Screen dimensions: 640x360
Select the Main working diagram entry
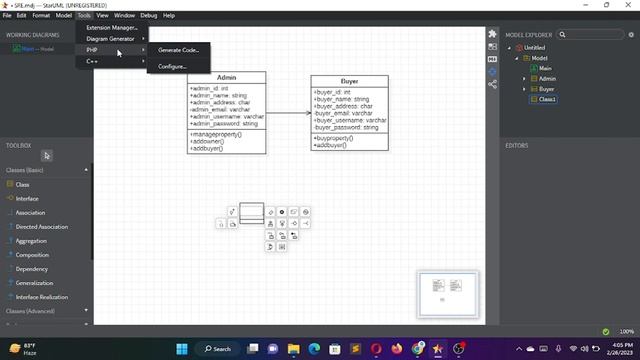[33, 49]
